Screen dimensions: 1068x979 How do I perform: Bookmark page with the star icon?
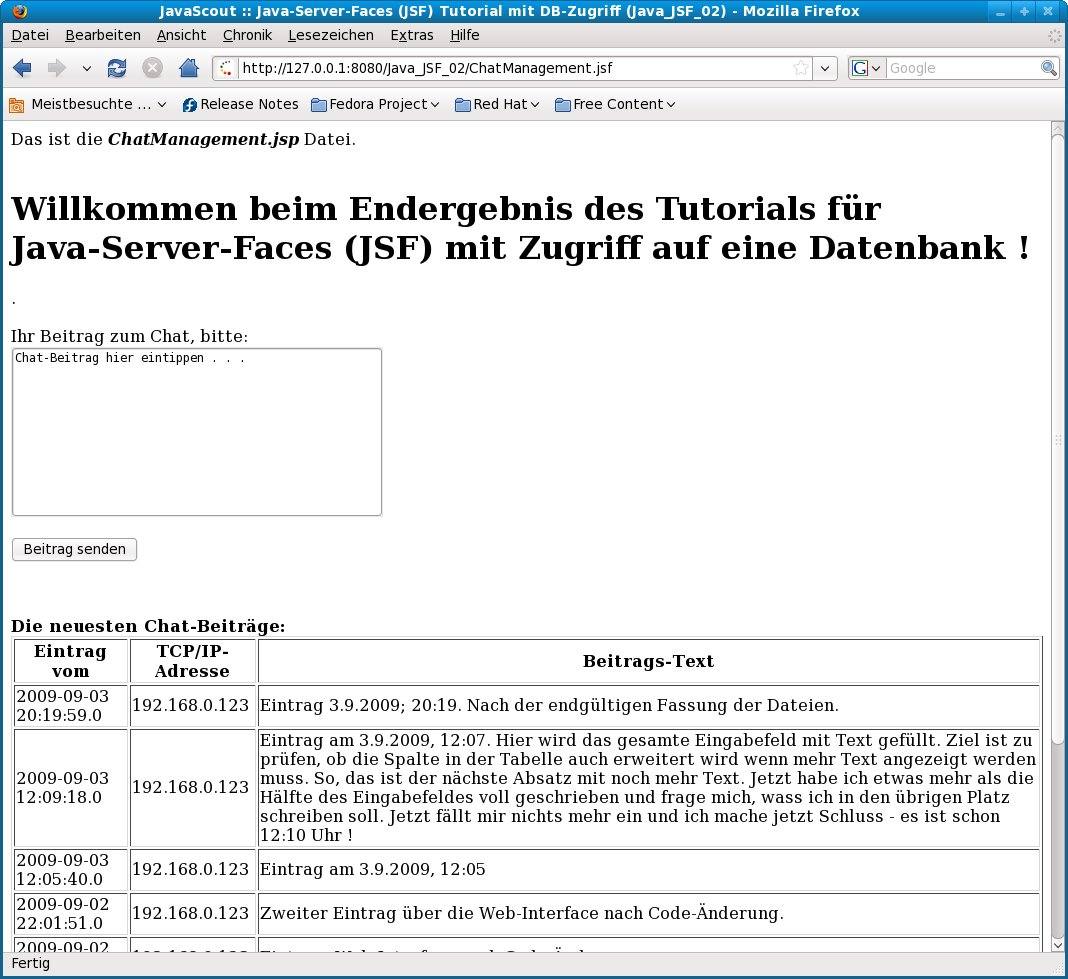[x=800, y=68]
